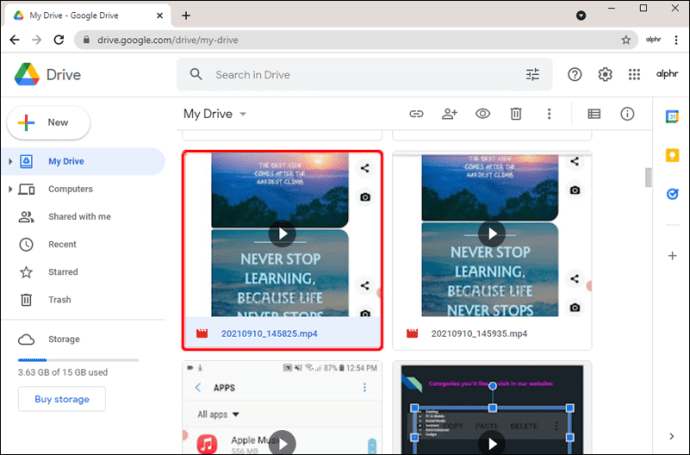Open the Settings gear icon
The height and width of the screenshot is (455, 690).
pyautogui.click(x=605, y=74)
